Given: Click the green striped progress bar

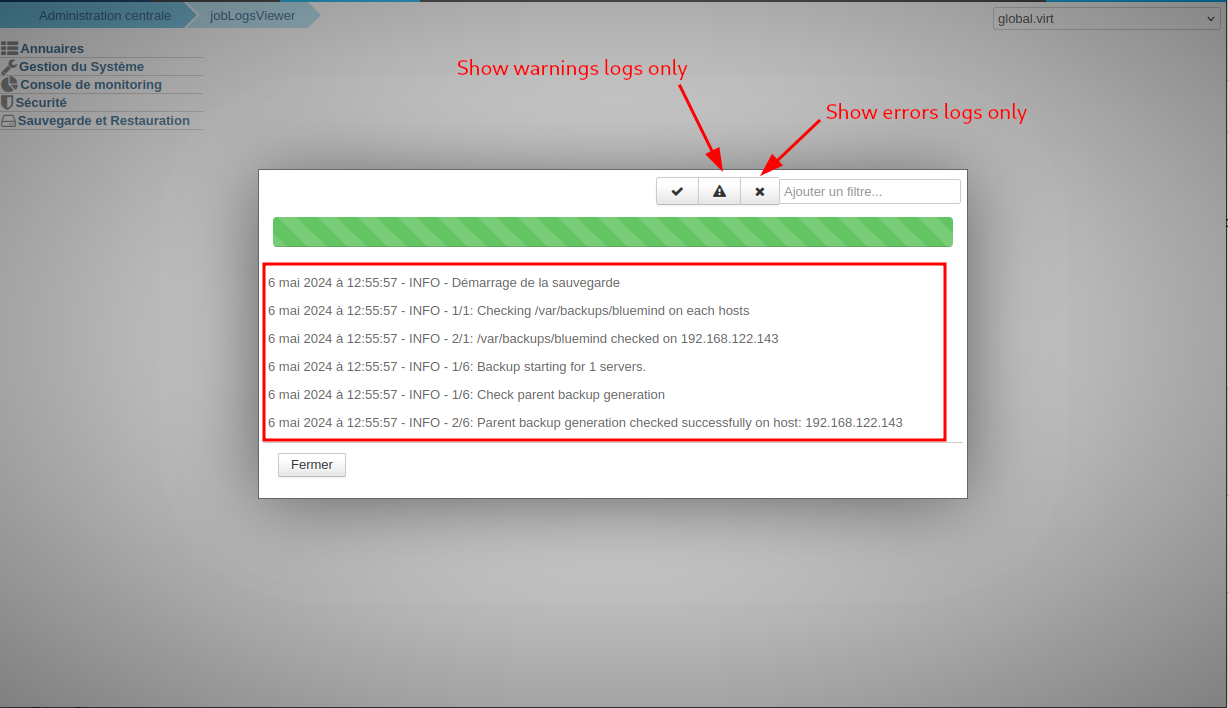Looking at the screenshot, I should 612,231.
